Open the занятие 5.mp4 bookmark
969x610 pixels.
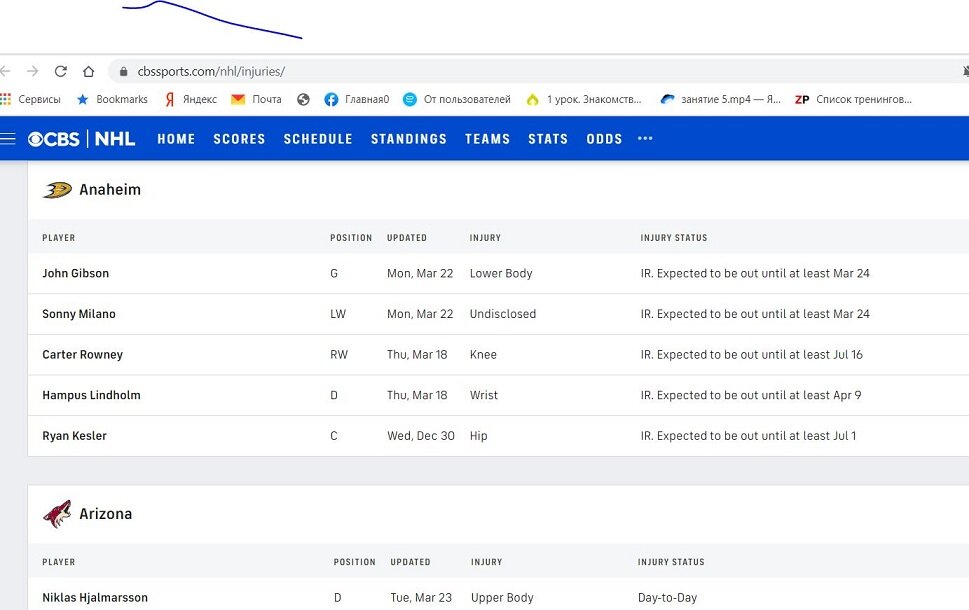[721, 99]
